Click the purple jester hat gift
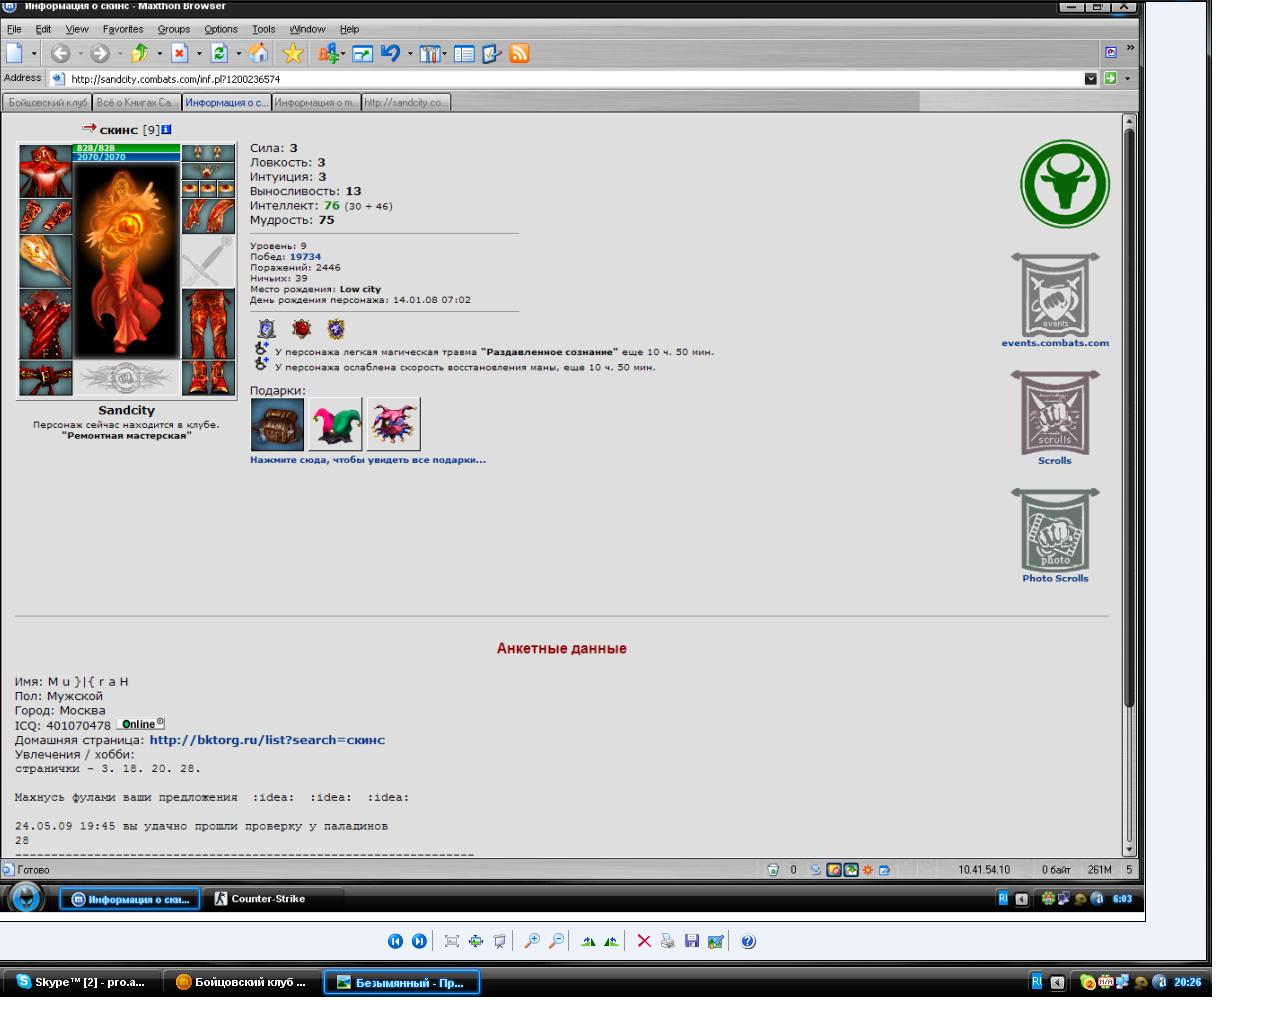Image resolution: width=1280 pixels, height=1024 pixels. click(393, 424)
